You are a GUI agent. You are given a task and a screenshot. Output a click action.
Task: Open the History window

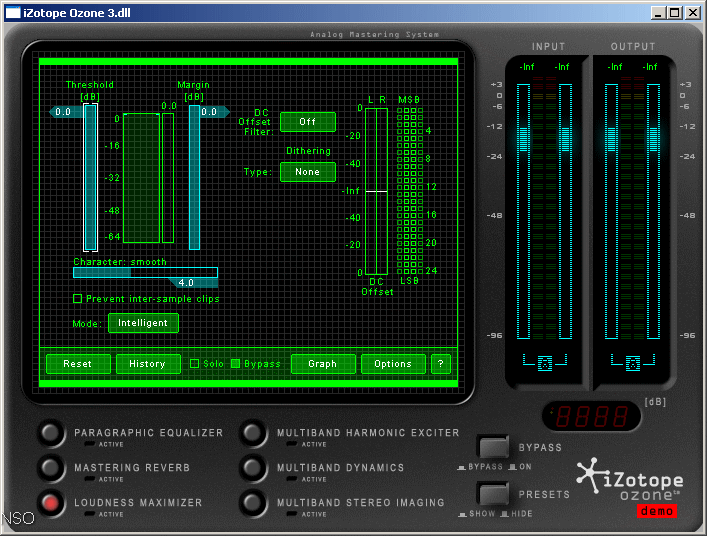[x=148, y=364]
